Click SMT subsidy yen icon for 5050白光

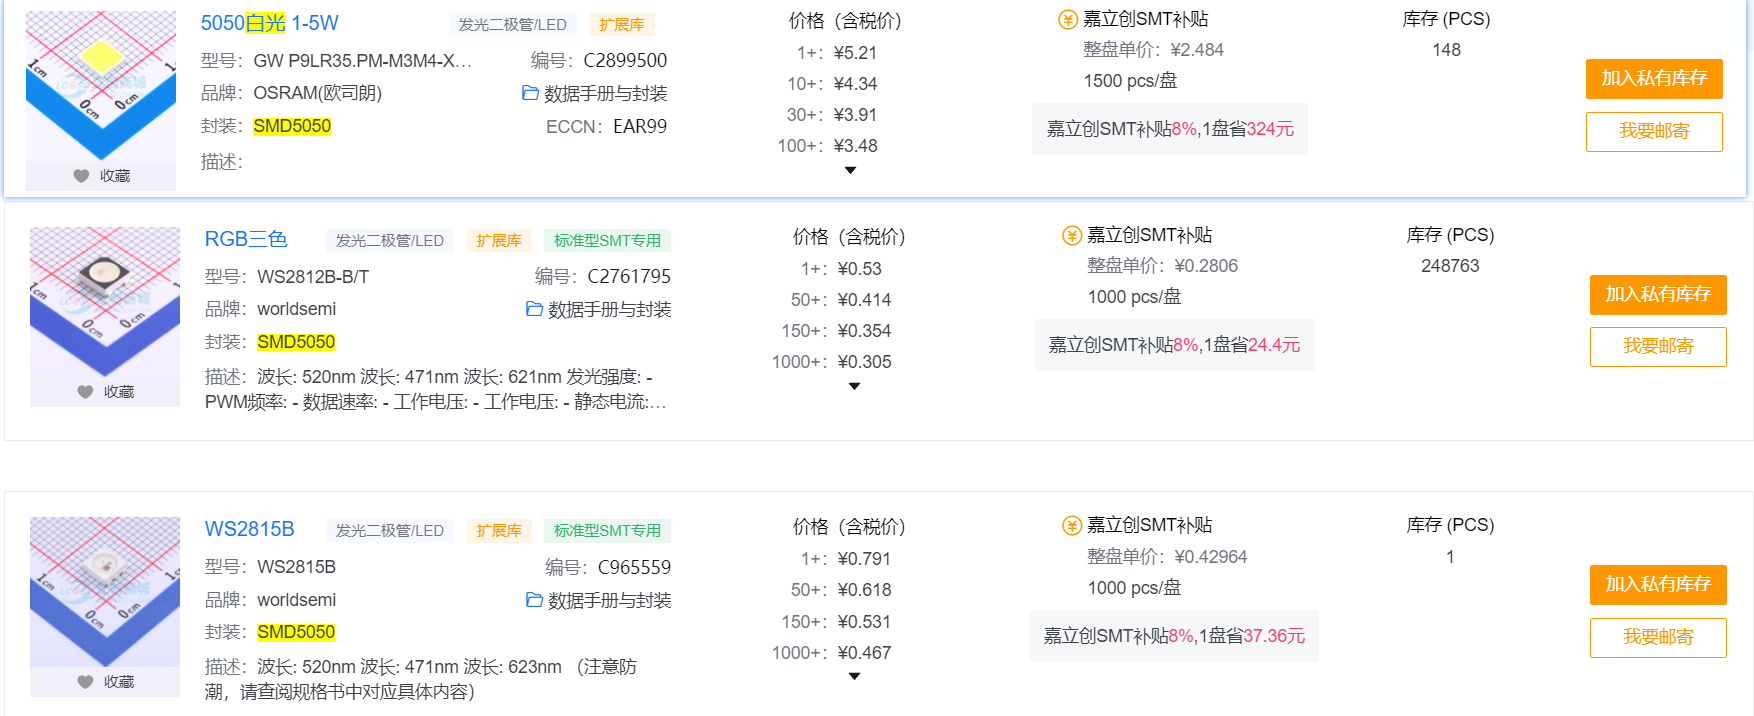click(1068, 20)
